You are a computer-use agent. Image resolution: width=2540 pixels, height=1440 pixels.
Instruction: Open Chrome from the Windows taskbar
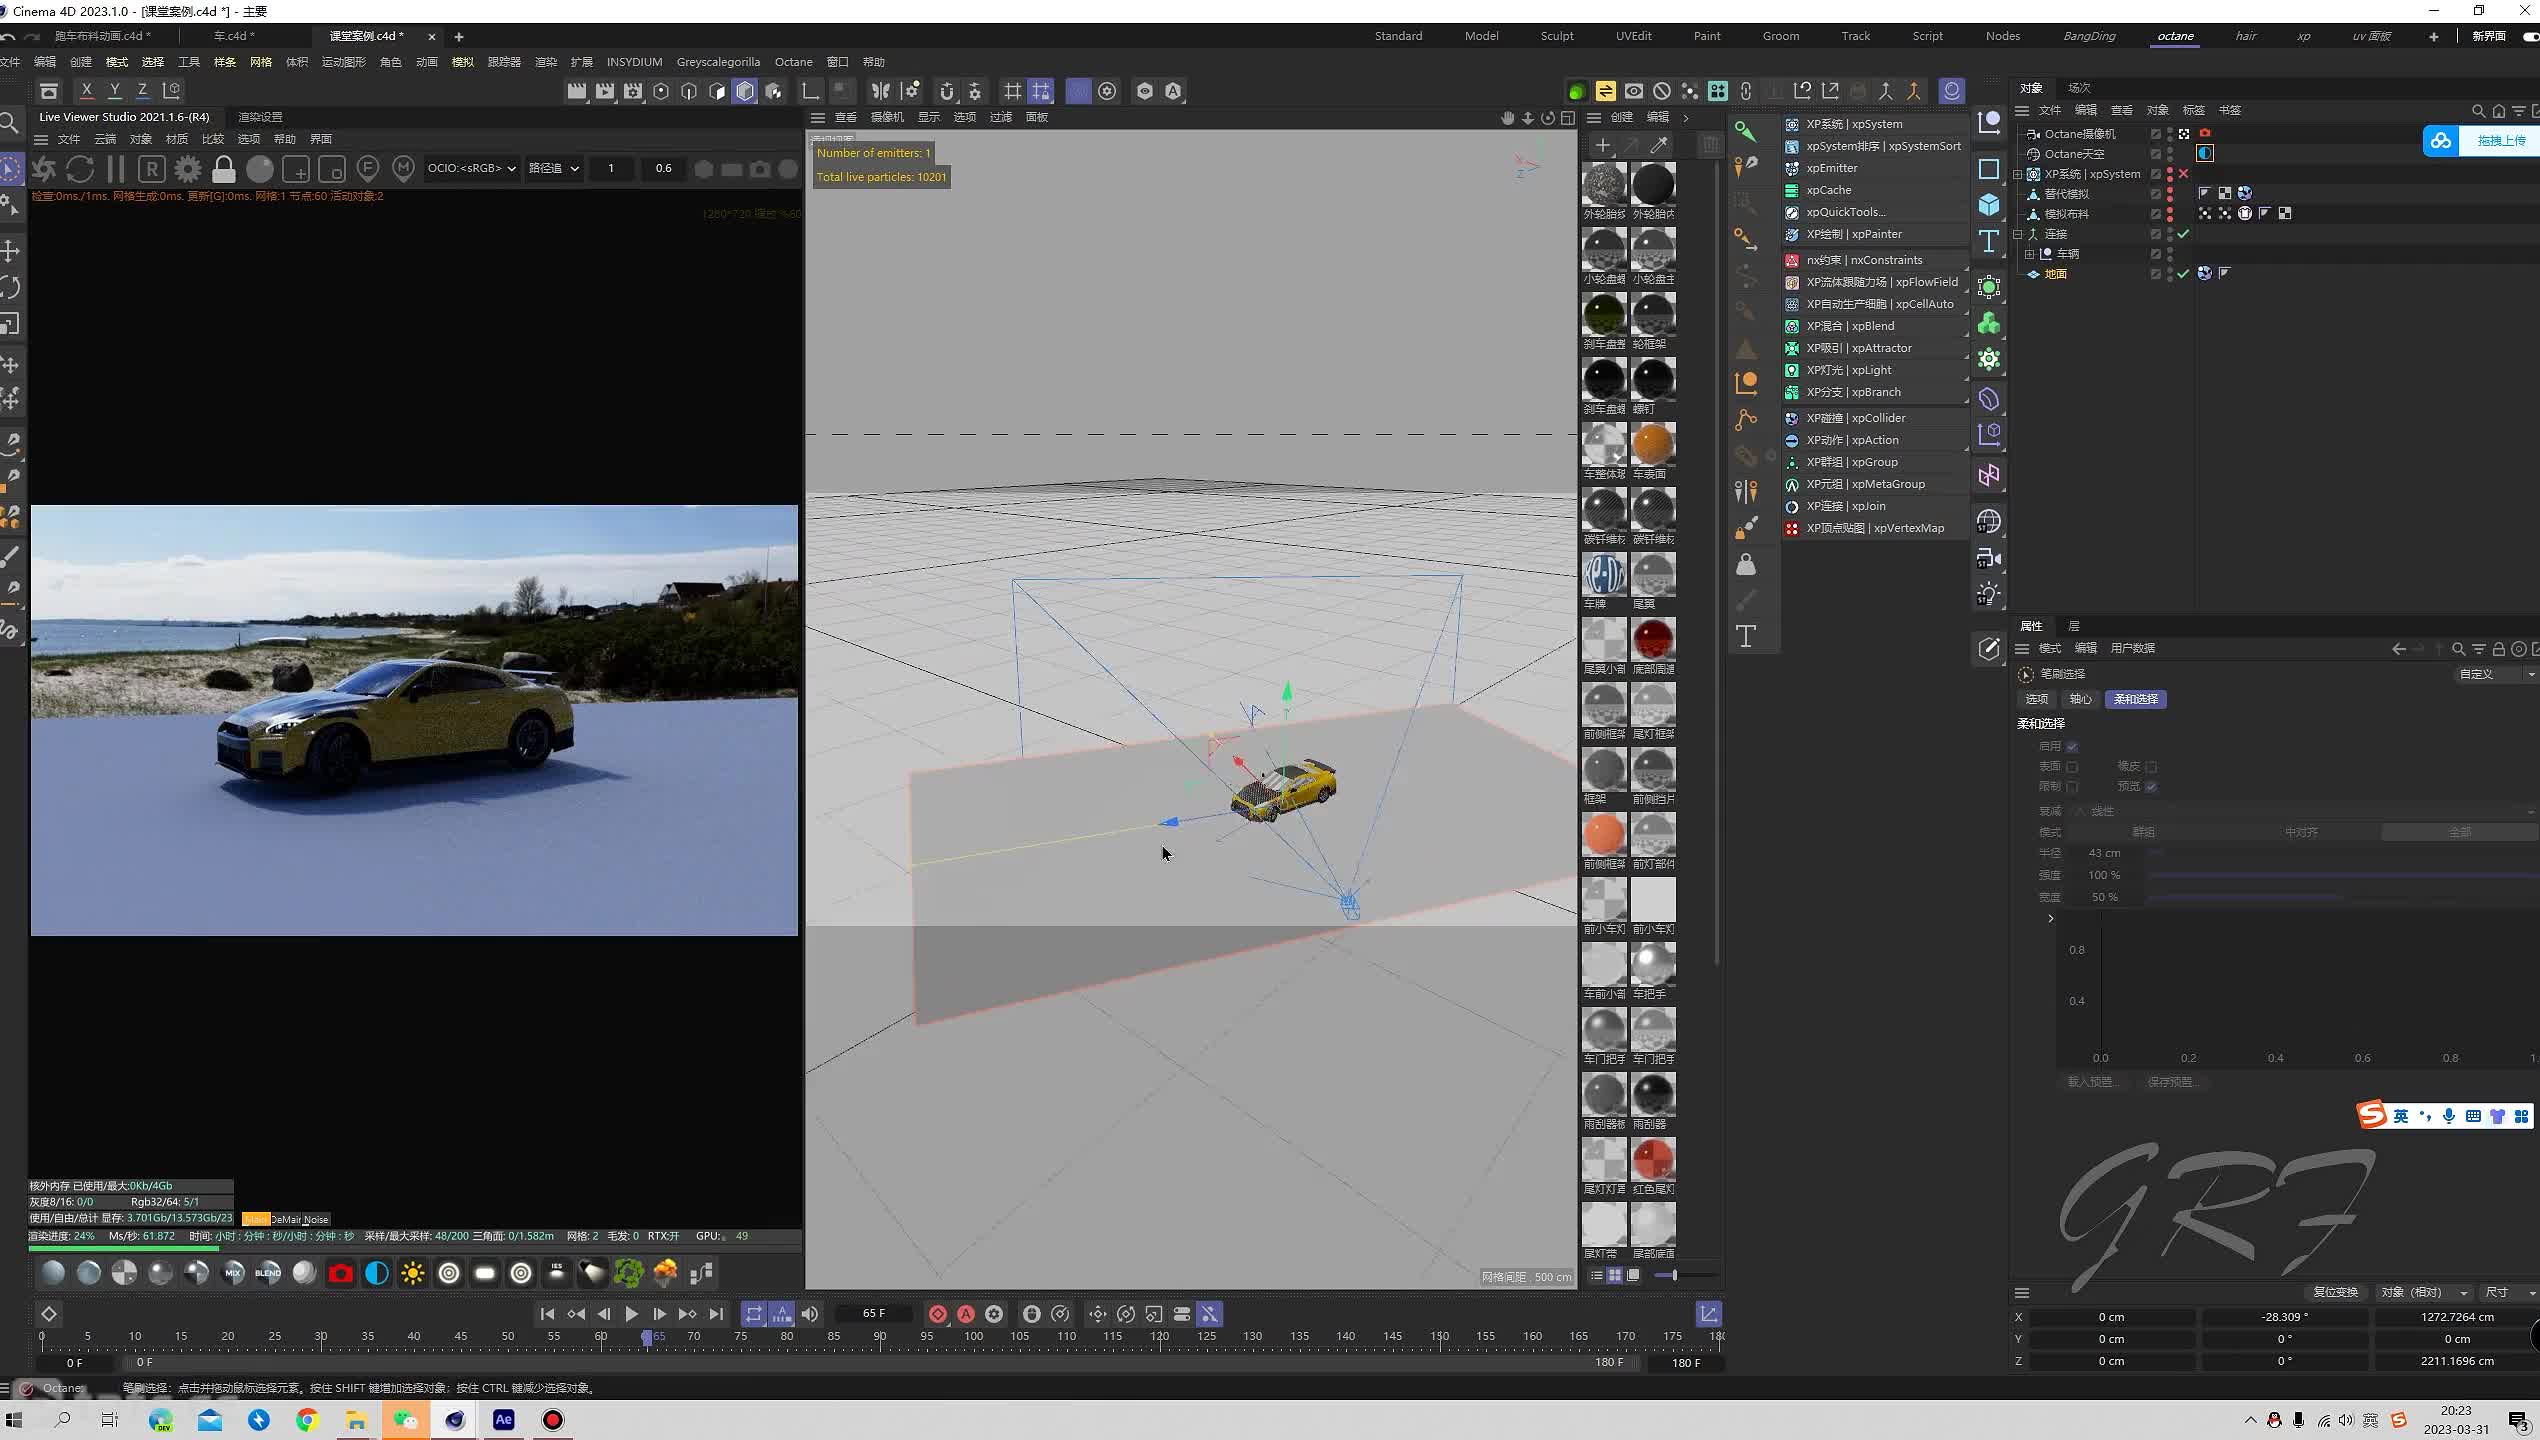coord(307,1420)
